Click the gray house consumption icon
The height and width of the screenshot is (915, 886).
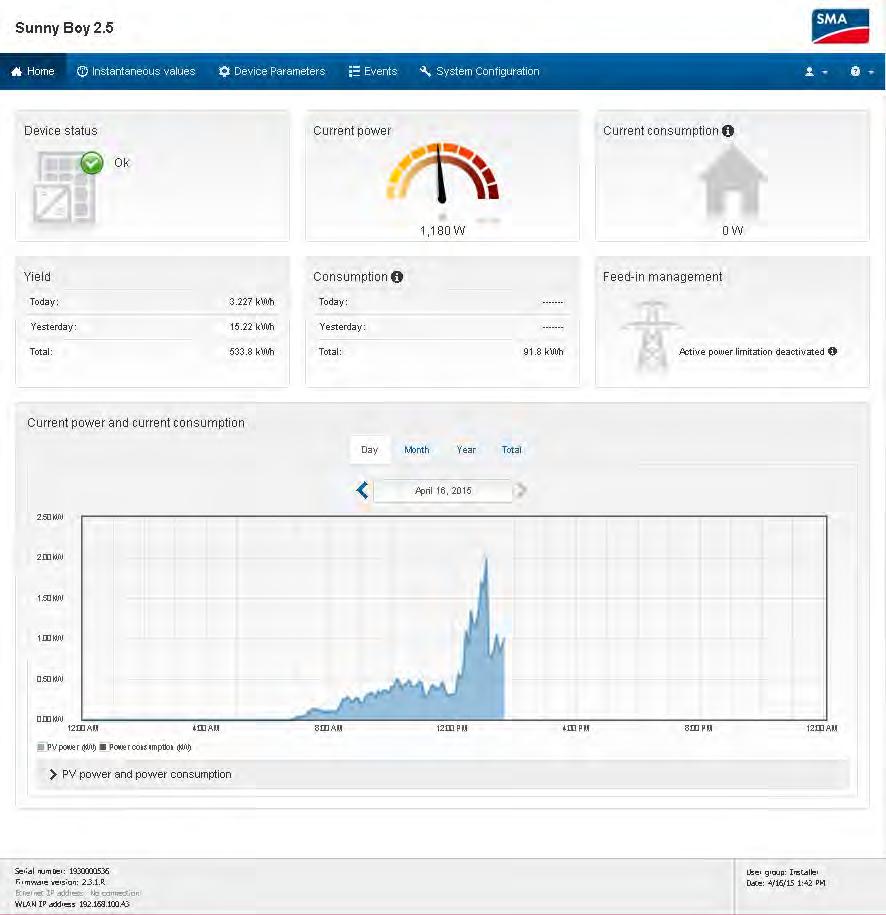point(732,181)
